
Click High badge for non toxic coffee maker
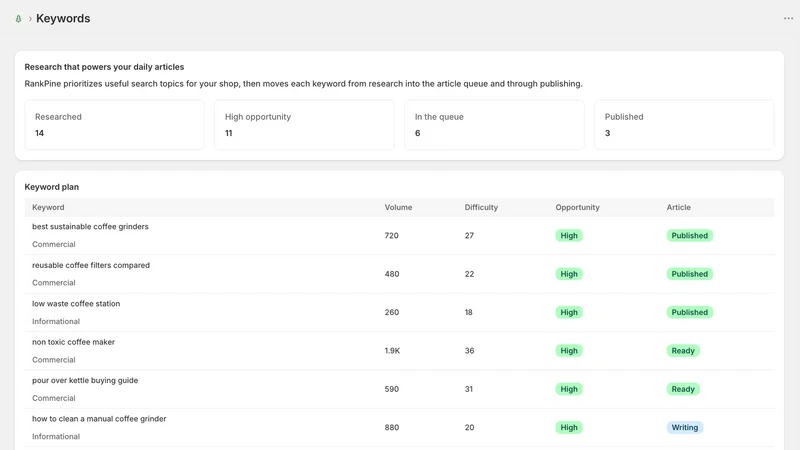tap(569, 351)
